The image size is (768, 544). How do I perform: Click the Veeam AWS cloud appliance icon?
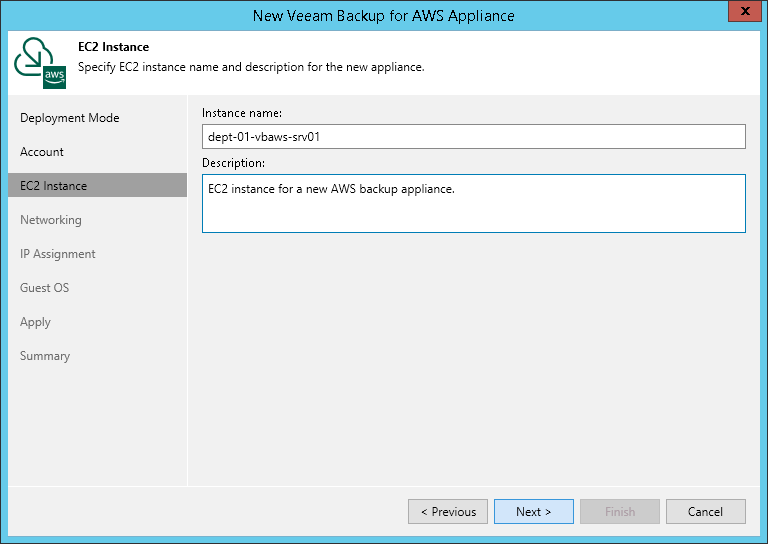(x=40, y=63)
